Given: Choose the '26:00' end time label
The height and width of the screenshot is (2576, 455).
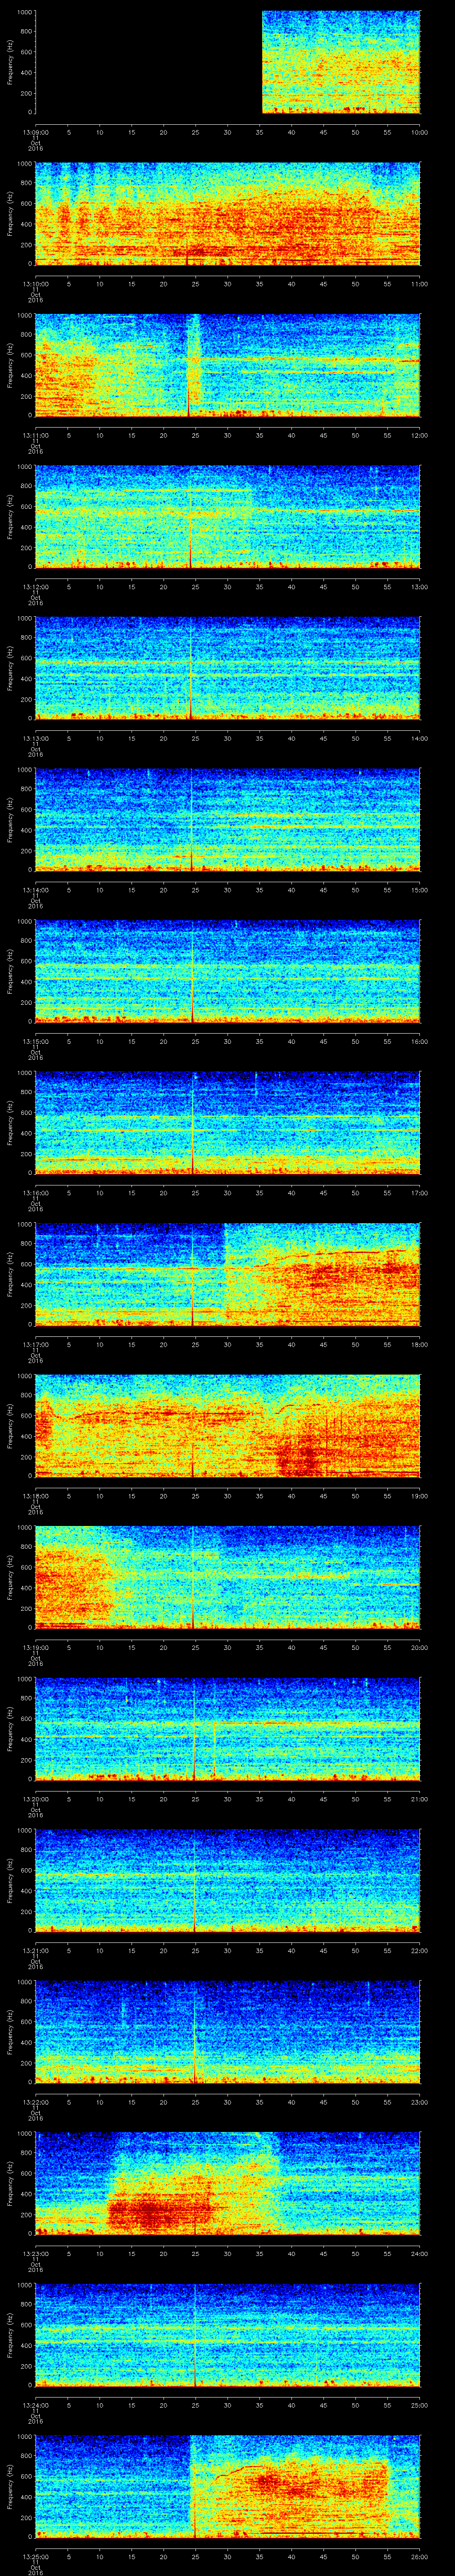Looking at the screenshot, I should (x=420, y=2556).
